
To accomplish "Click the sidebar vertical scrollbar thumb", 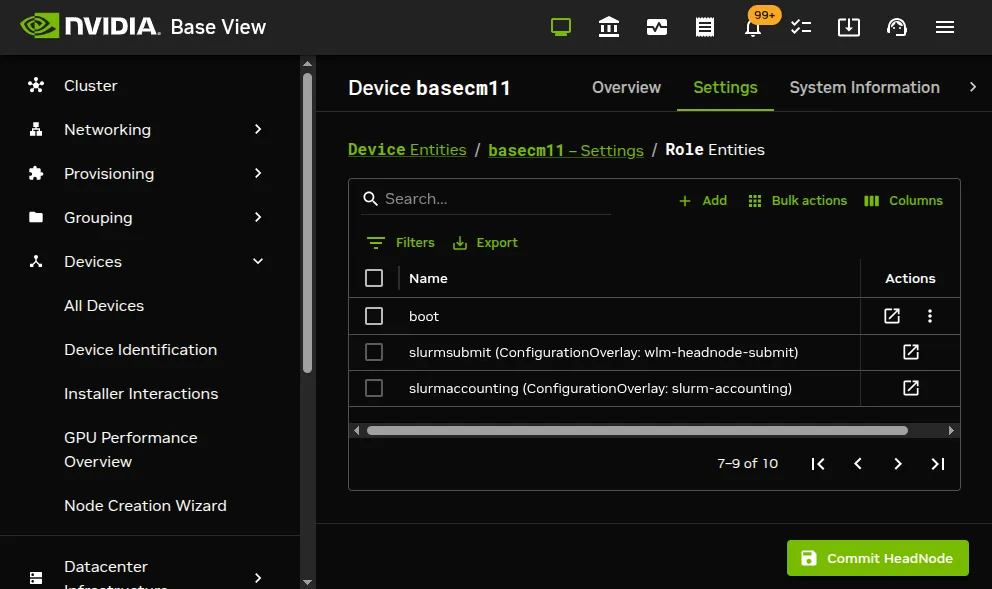I will click(x=307, y=223).
